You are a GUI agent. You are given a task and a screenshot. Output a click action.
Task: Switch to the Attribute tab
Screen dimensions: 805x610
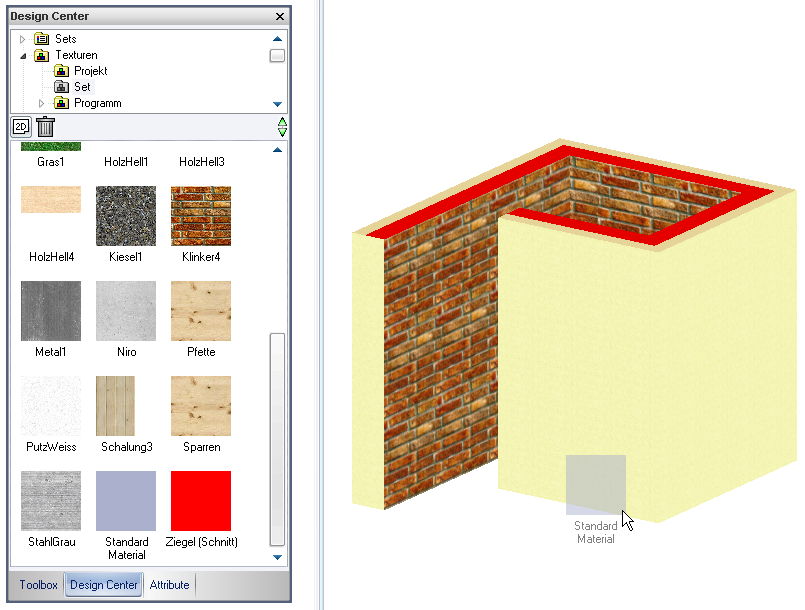point(169,585)
